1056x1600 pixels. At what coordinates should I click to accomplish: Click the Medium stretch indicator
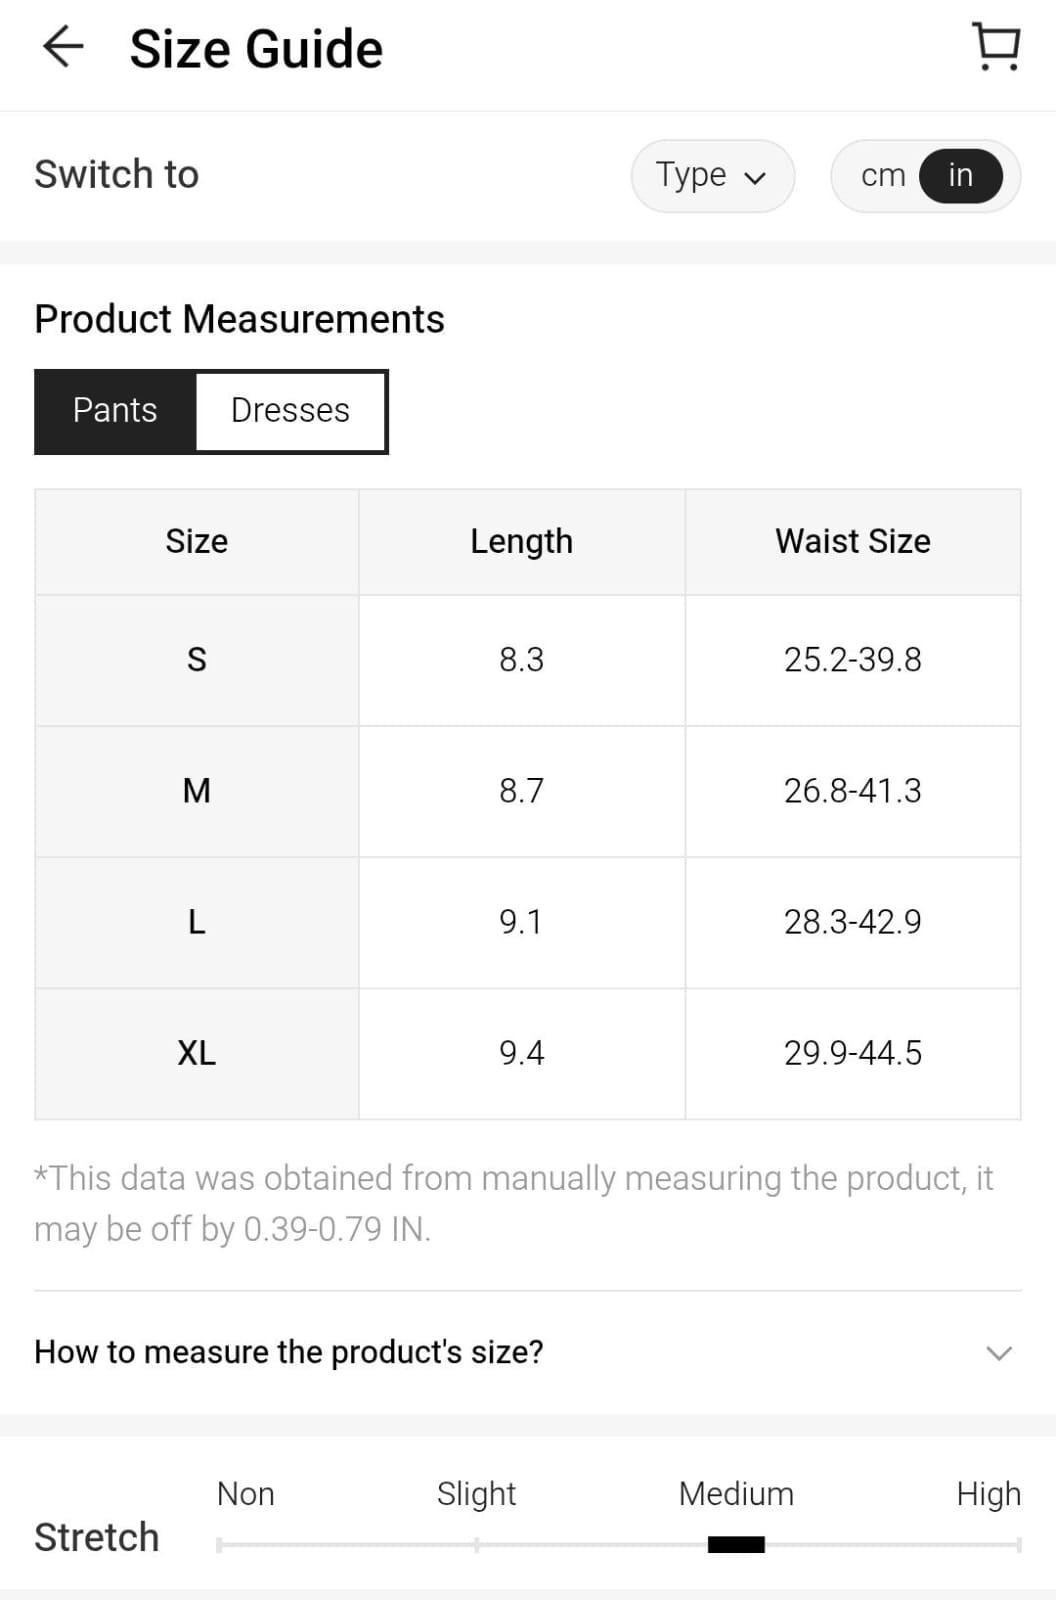point(736,1545)
